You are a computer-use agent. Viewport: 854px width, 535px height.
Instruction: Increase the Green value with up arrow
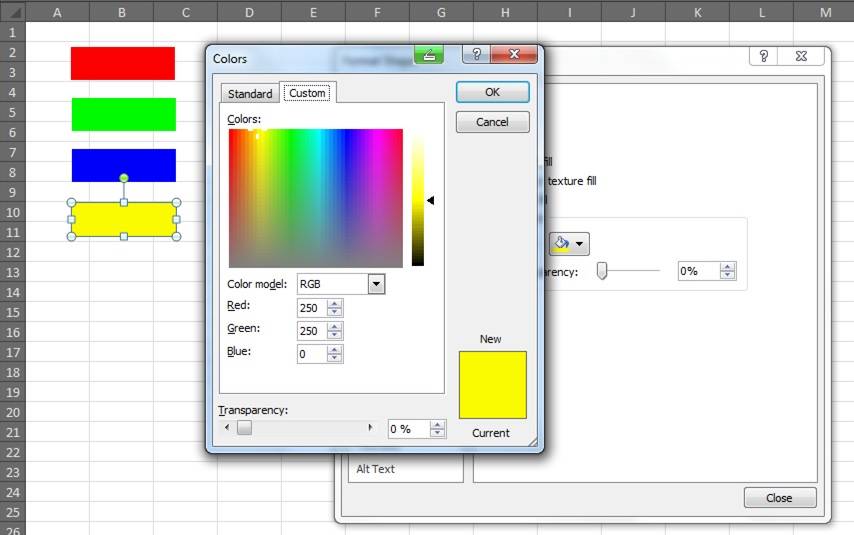point(334,326)
